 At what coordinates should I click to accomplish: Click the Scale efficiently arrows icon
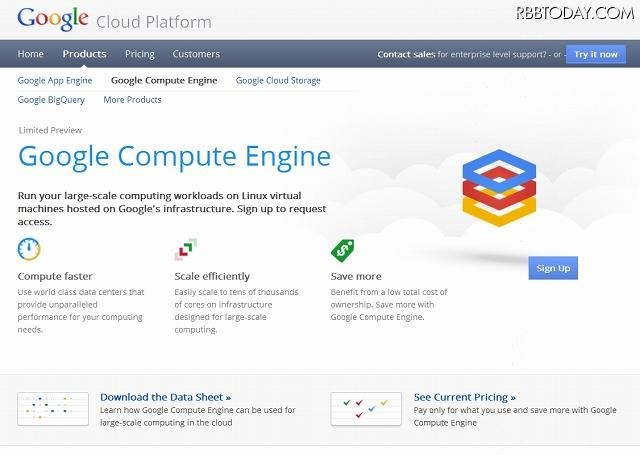(186, 249)
